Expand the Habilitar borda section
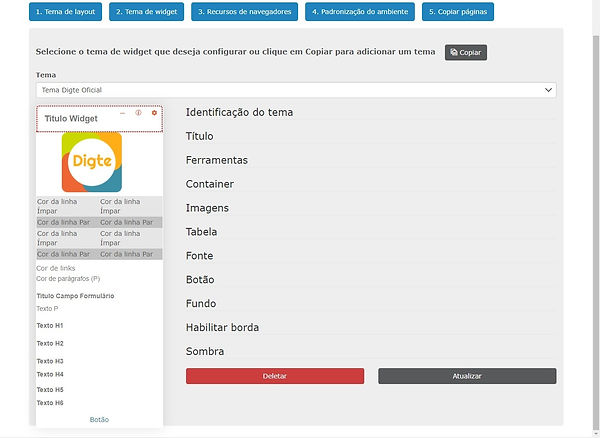Screen dimensions: 600x438 [222, 327]
